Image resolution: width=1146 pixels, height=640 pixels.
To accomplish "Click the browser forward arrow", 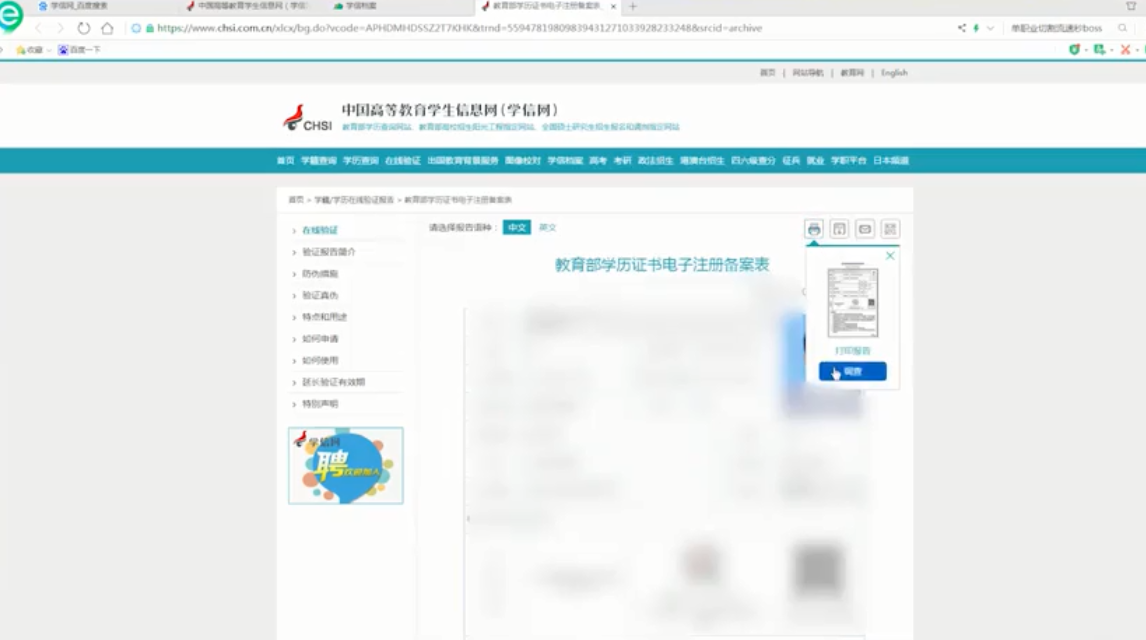I will tap(60, 28).
